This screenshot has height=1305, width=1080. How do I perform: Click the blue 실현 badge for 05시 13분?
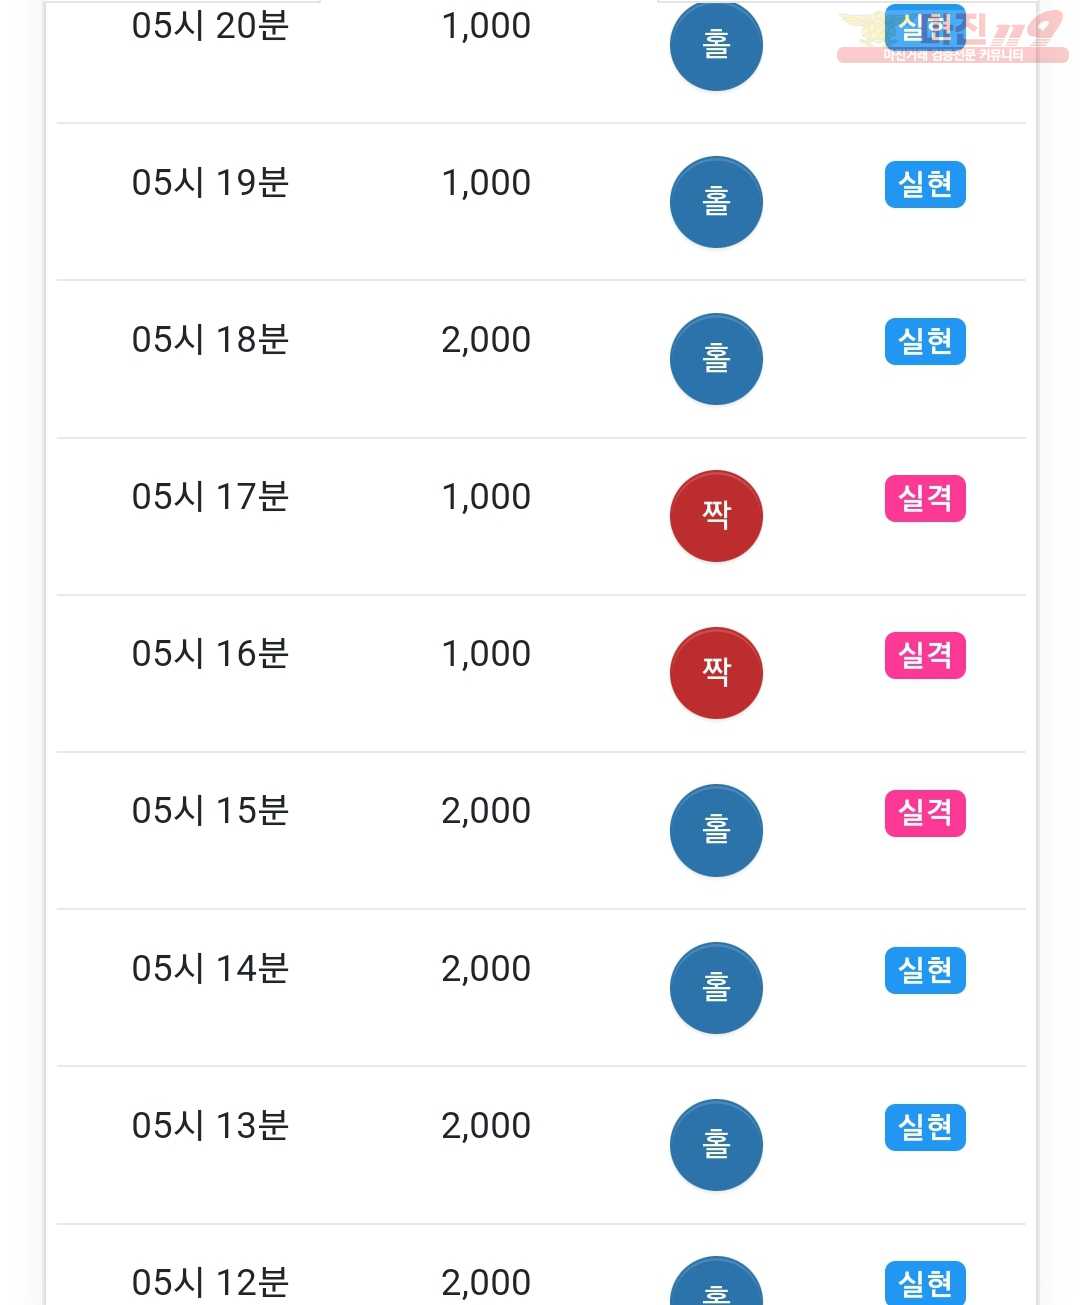tap(925, 1127)
